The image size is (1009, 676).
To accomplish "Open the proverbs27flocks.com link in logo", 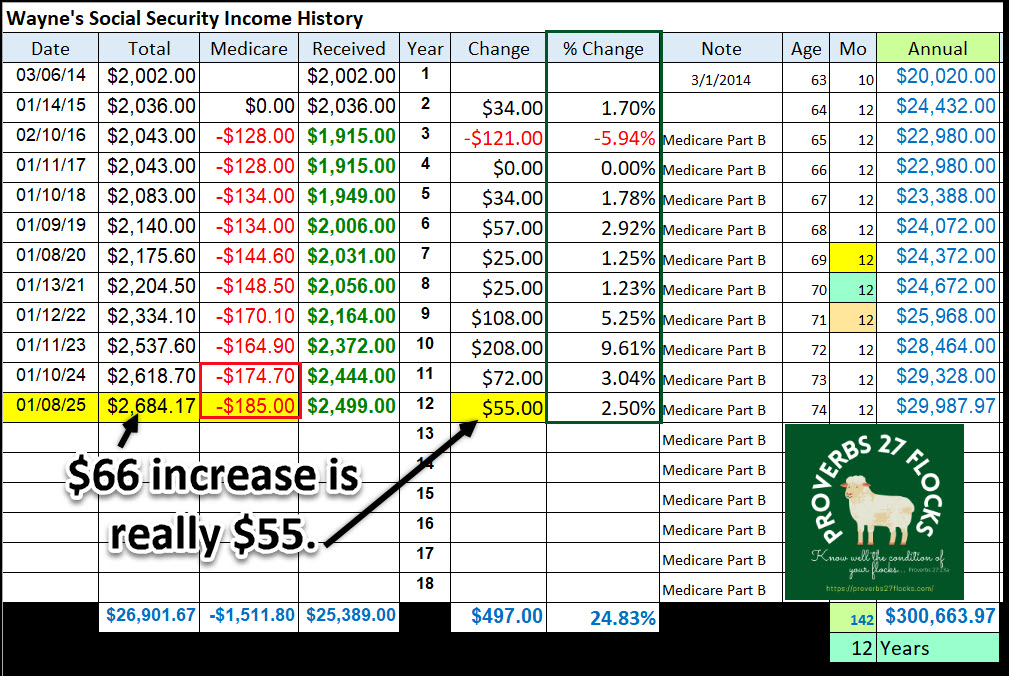I will coord(873,588).
